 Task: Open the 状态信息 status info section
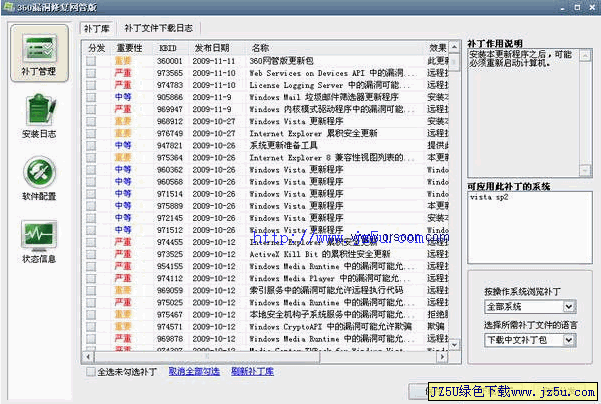coord(39,241)
